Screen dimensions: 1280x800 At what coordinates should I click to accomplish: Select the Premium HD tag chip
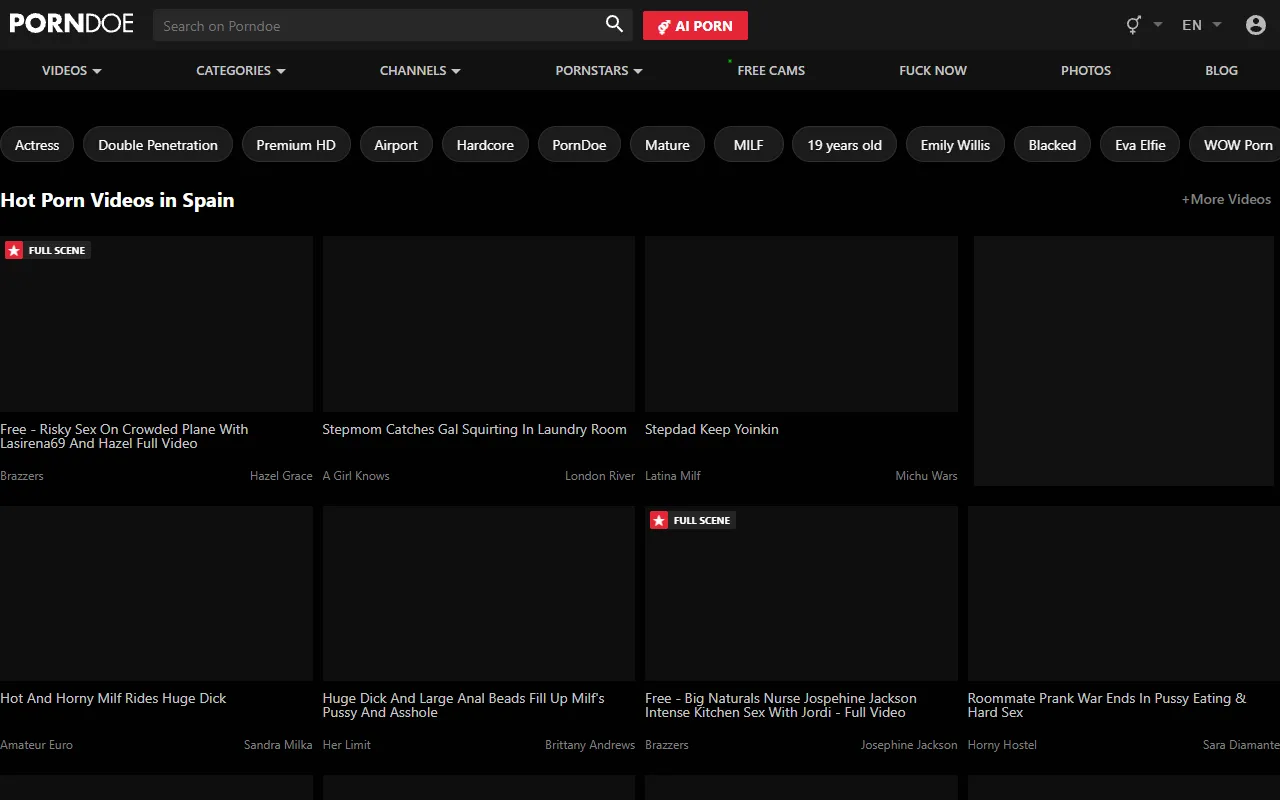pyautogui.click(x=296, y=145)
